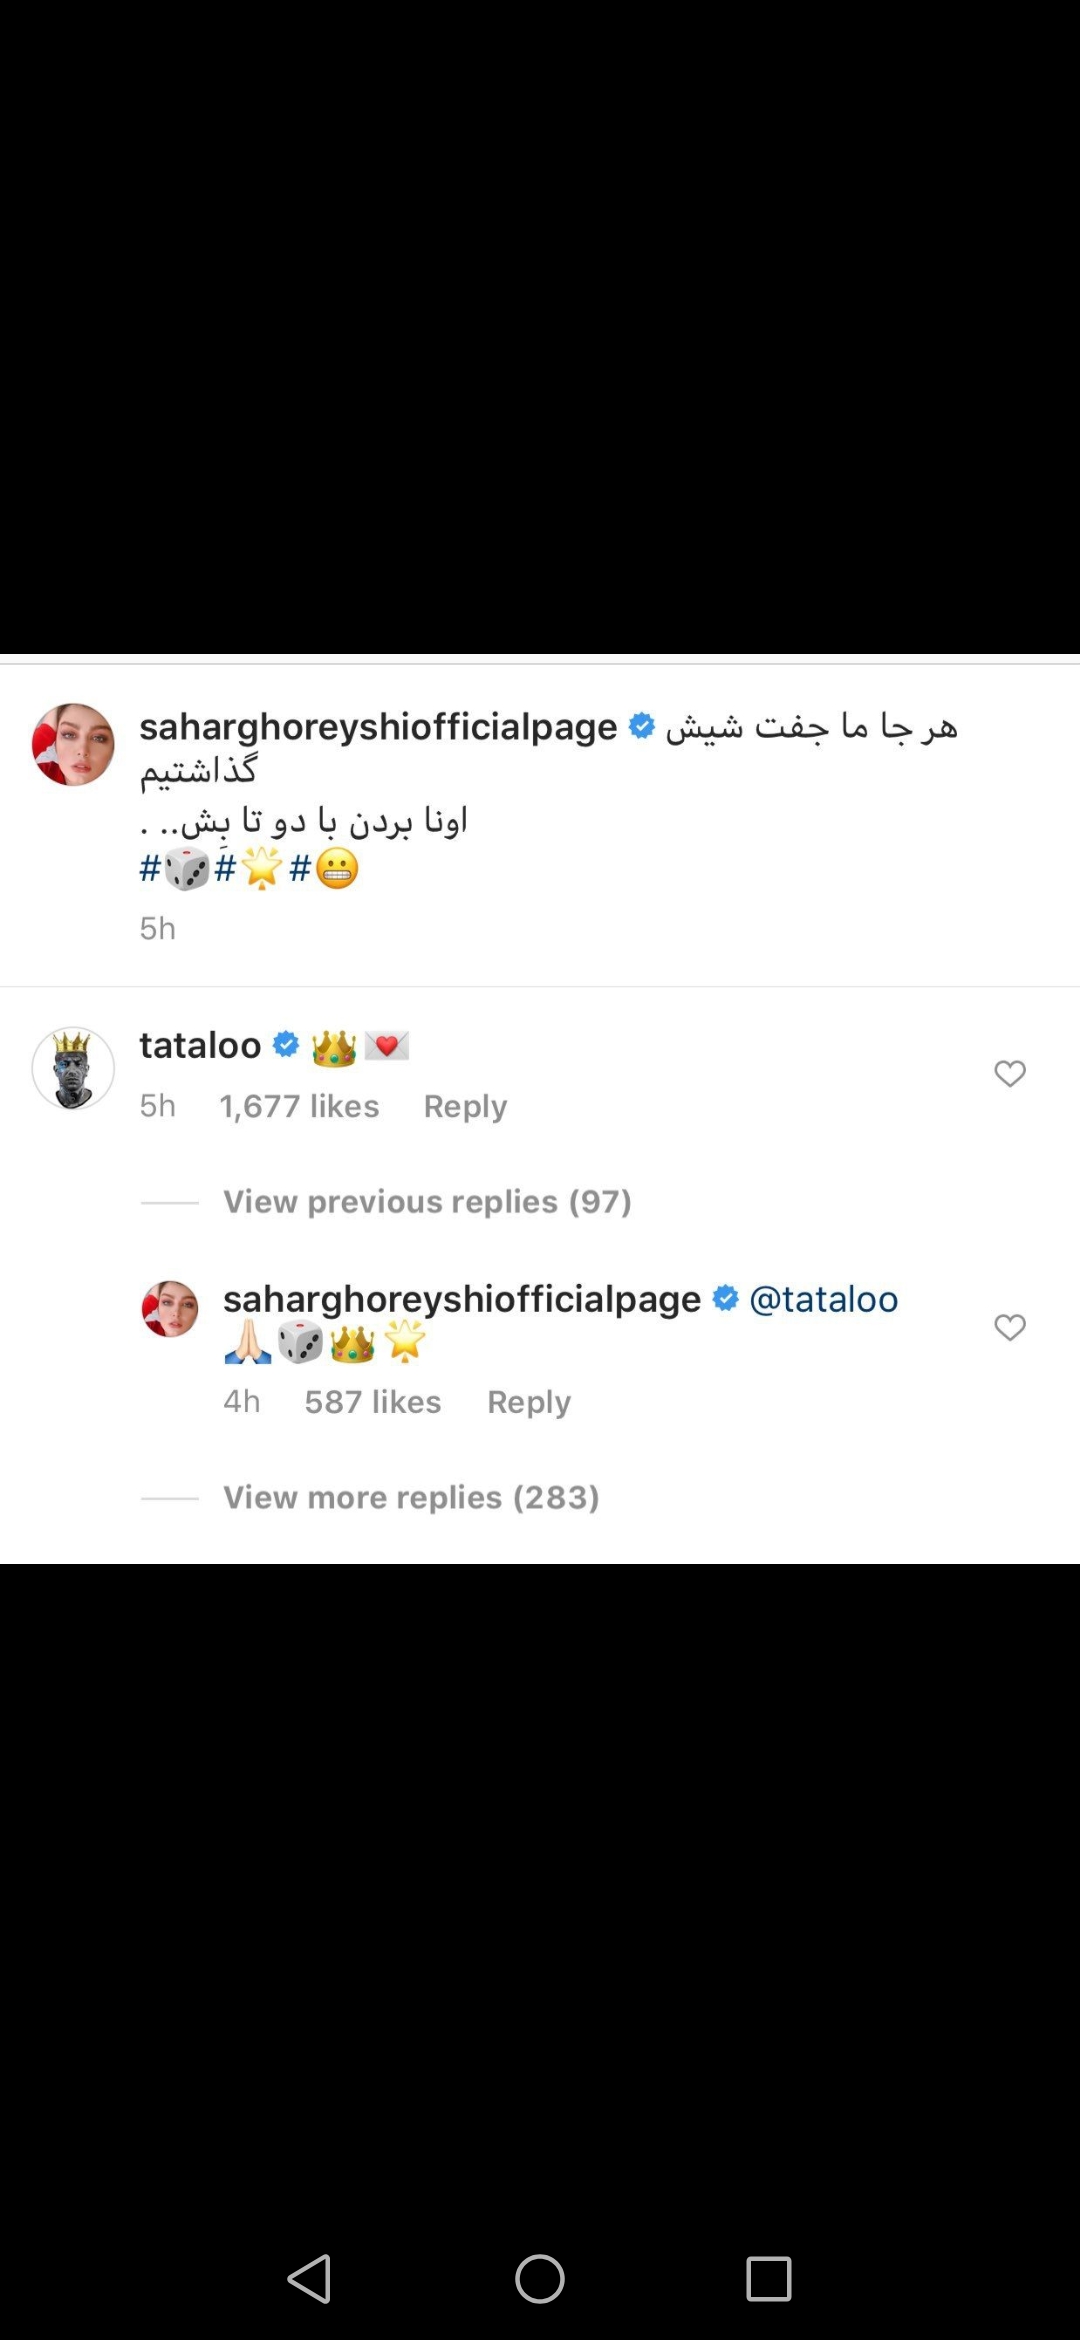Open the grimacing face emoji hashtag
1080x2340 pixels.
324,869
